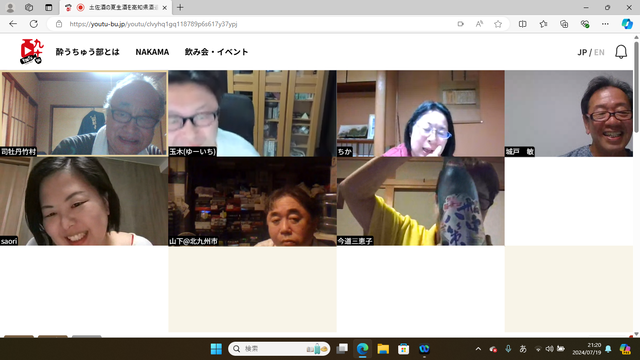Go back to the previous page
This screenshot has width=640, height=360.
pyautogui.click(x=13, y=24)
